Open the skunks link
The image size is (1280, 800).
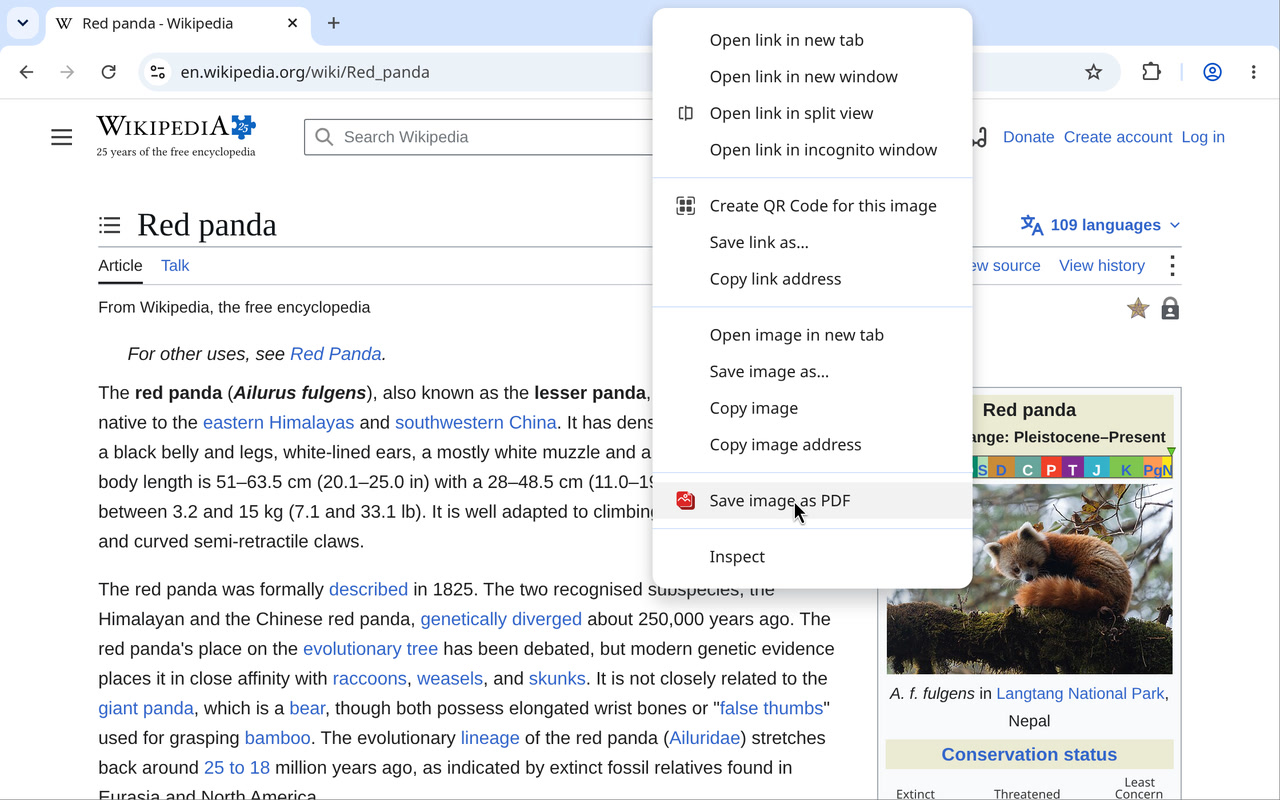click(x=557, y=679)
